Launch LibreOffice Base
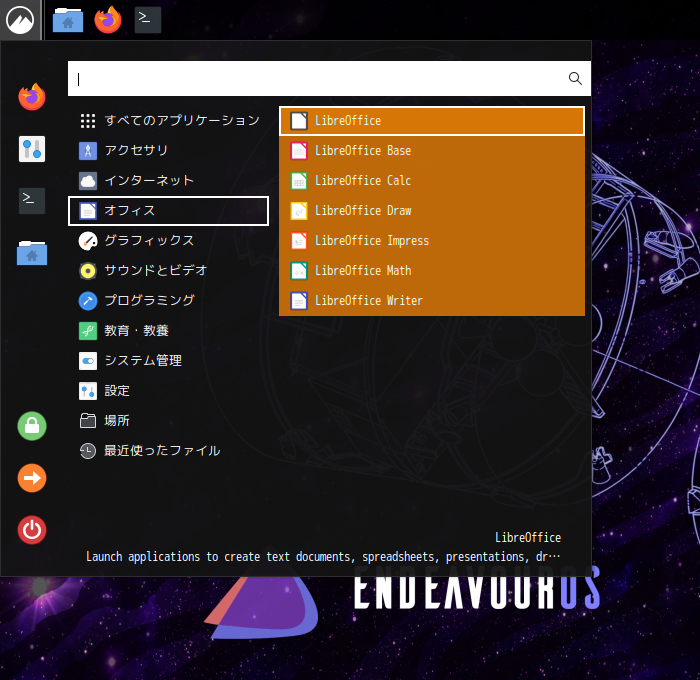Image resolution: width=700 pixels, height=680 pixels. (x=432, y=150)
